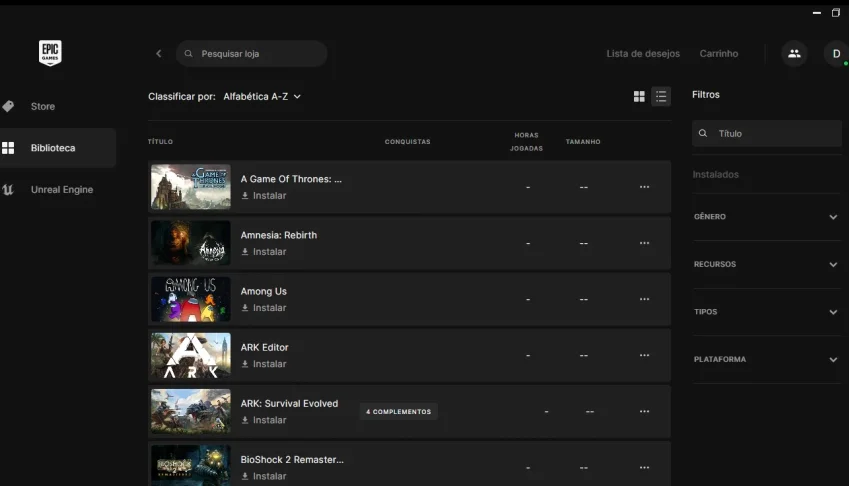This screenshot has height=486, width=849.
Task: Open the Alfabética A-Z sort dropdown
Action: [262, 96]
